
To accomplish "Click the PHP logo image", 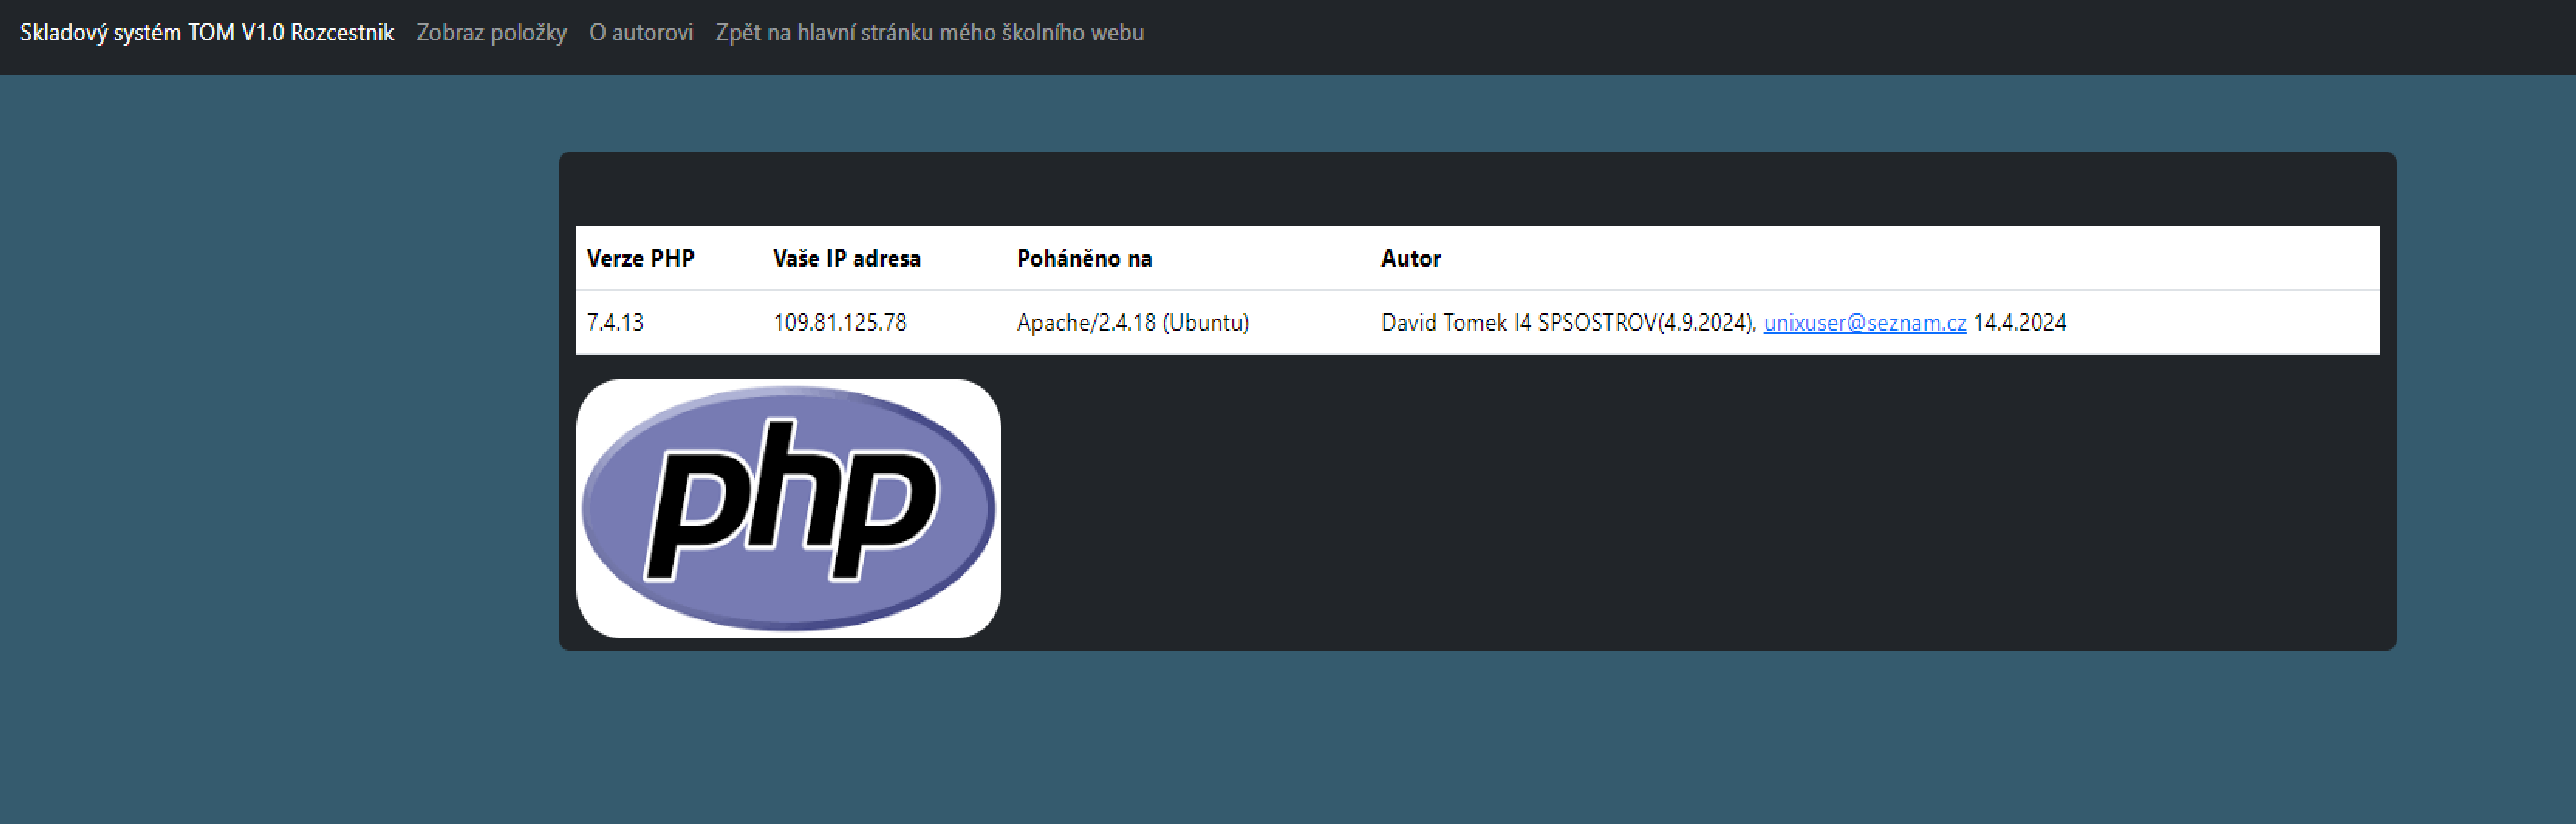I will 788,508.
